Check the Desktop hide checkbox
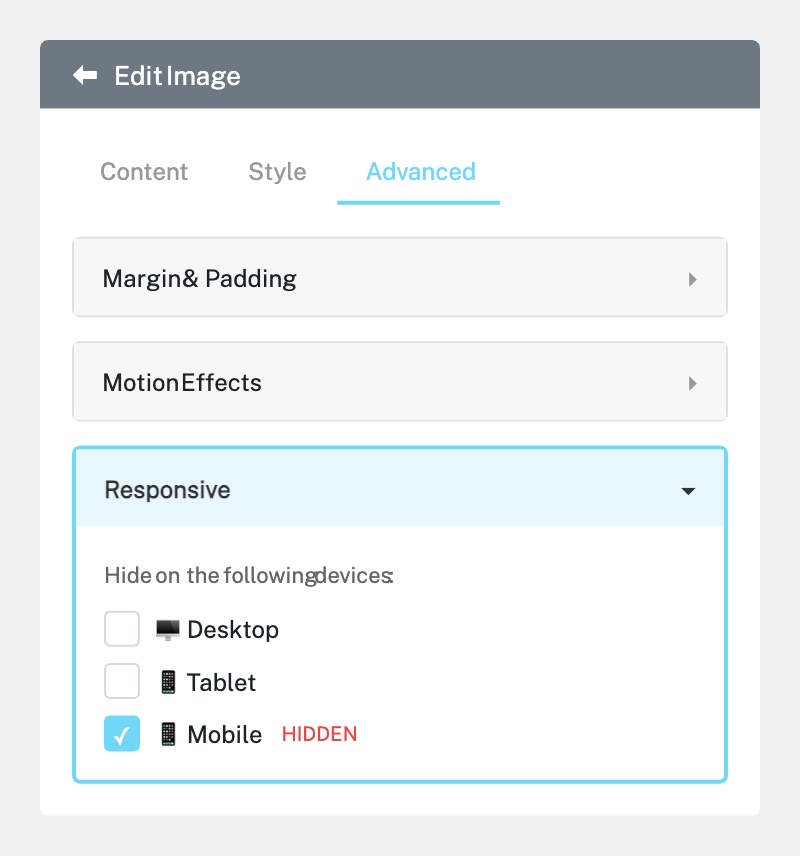This screenshot has width=800, height=856. click(x=122, y=629)
